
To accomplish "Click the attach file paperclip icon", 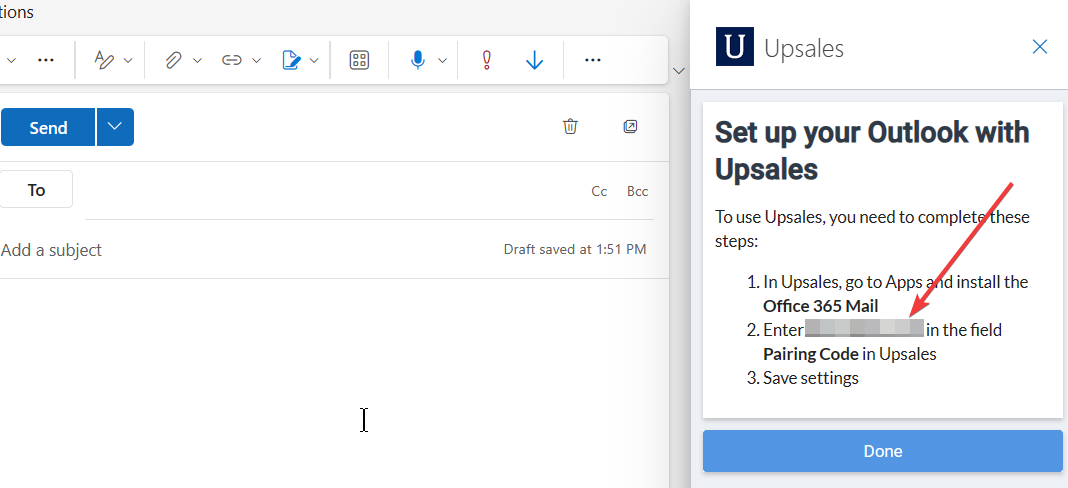I will (x=173, y=60).
